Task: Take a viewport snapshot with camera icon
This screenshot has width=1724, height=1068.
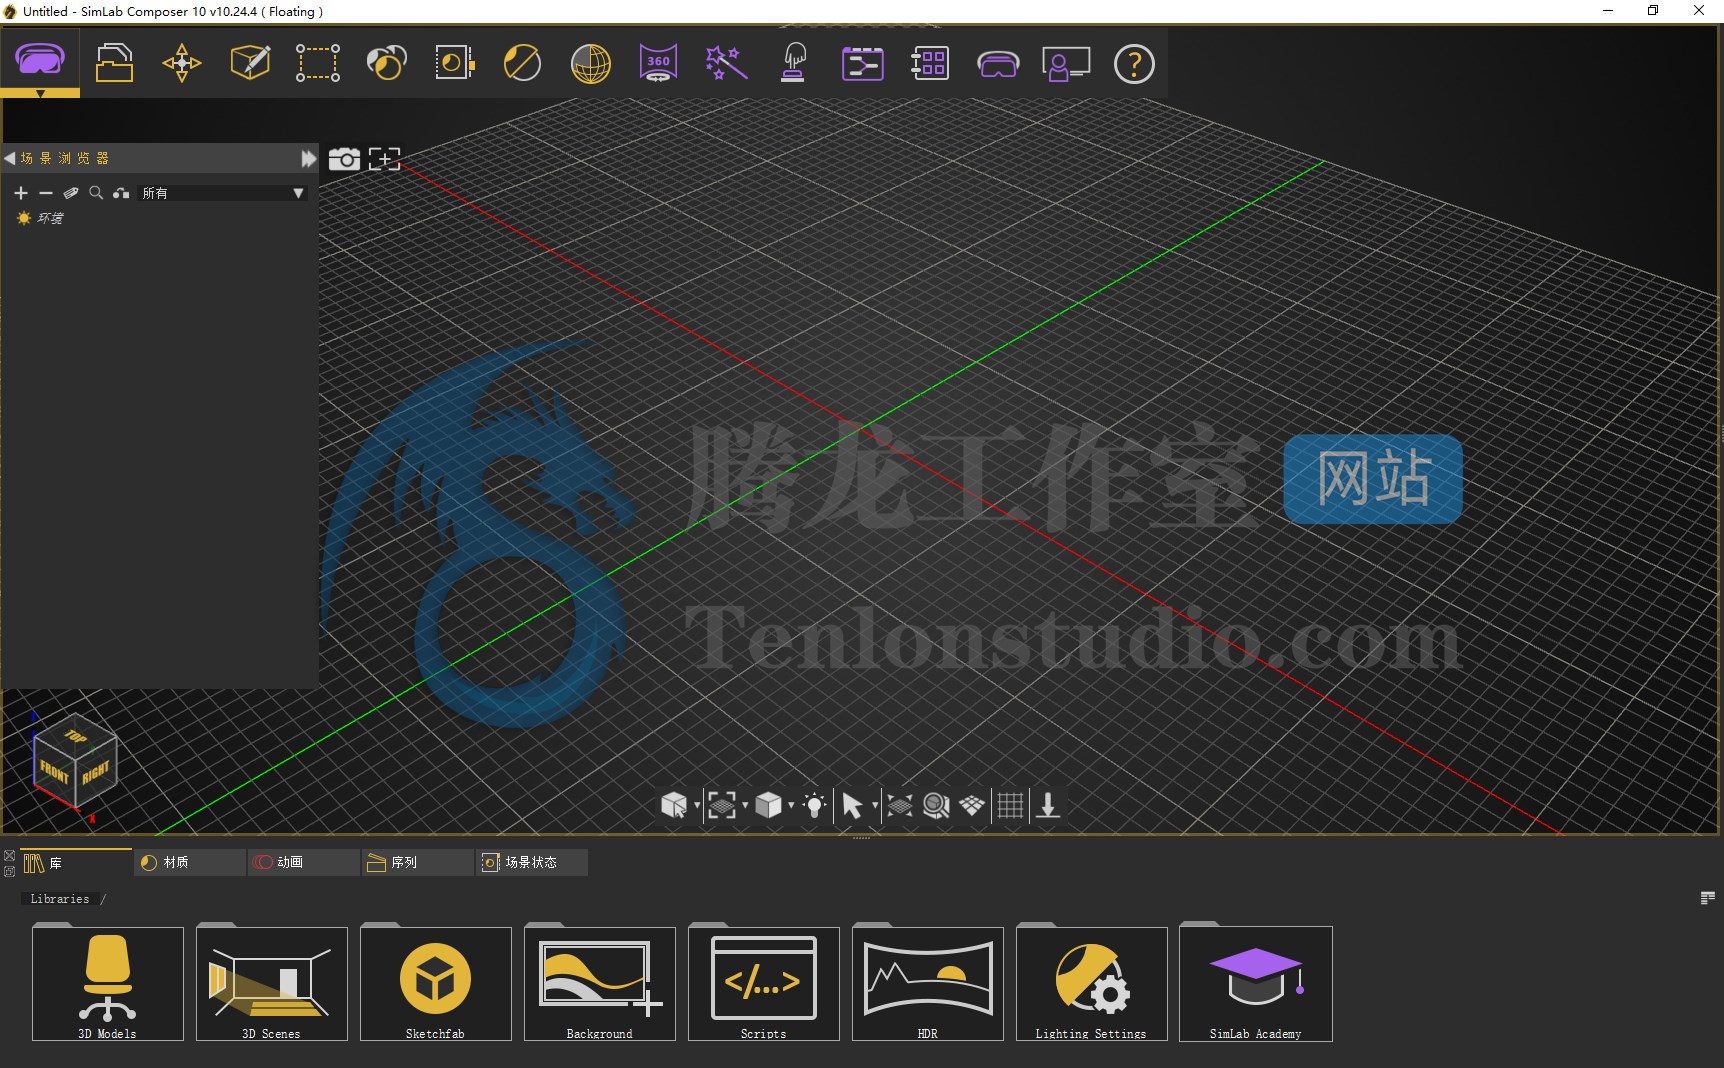Action: [344, 158]
